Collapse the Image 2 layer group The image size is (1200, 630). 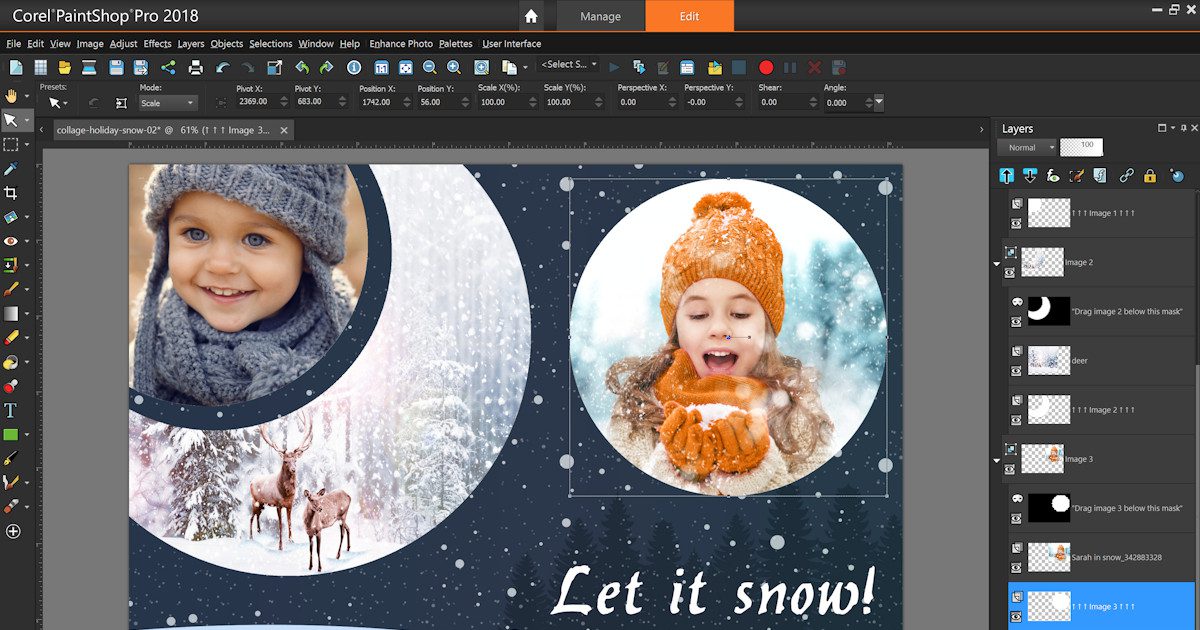point(997,265)
